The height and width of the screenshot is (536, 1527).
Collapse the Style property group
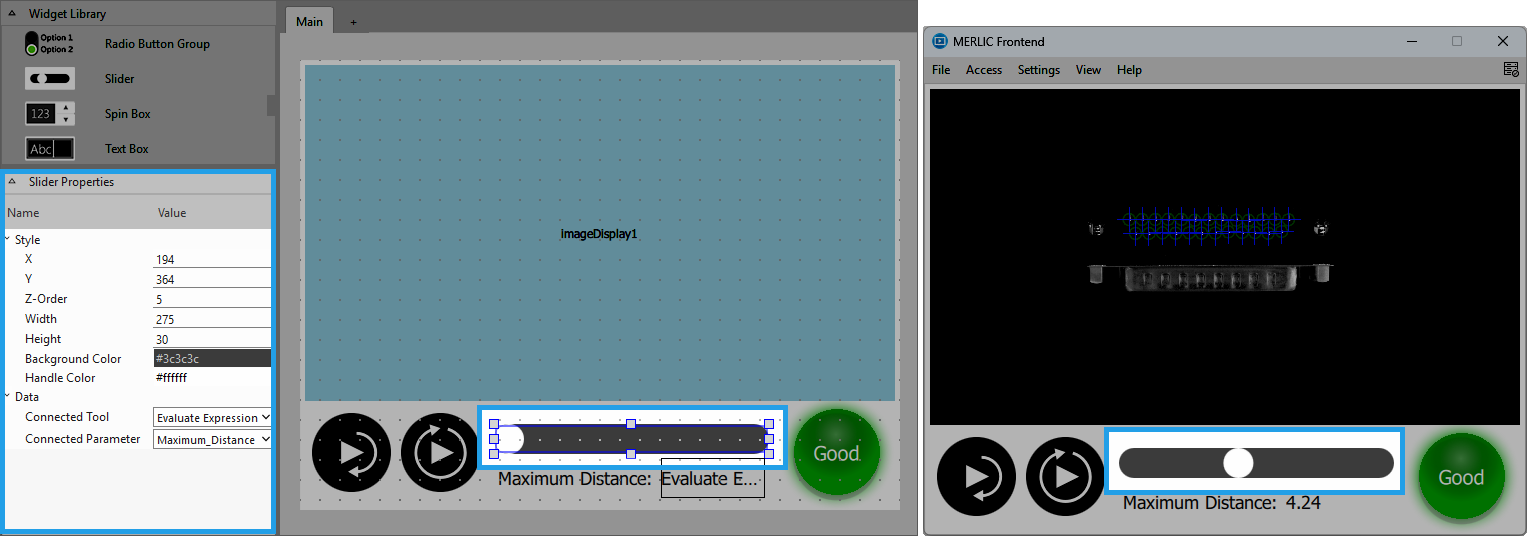(x=8, y=240)
